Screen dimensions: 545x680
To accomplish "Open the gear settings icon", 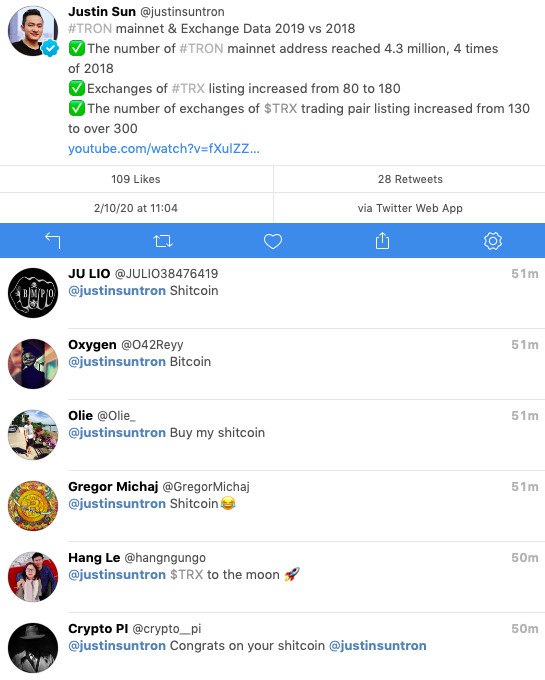I will tap(493, 241).
